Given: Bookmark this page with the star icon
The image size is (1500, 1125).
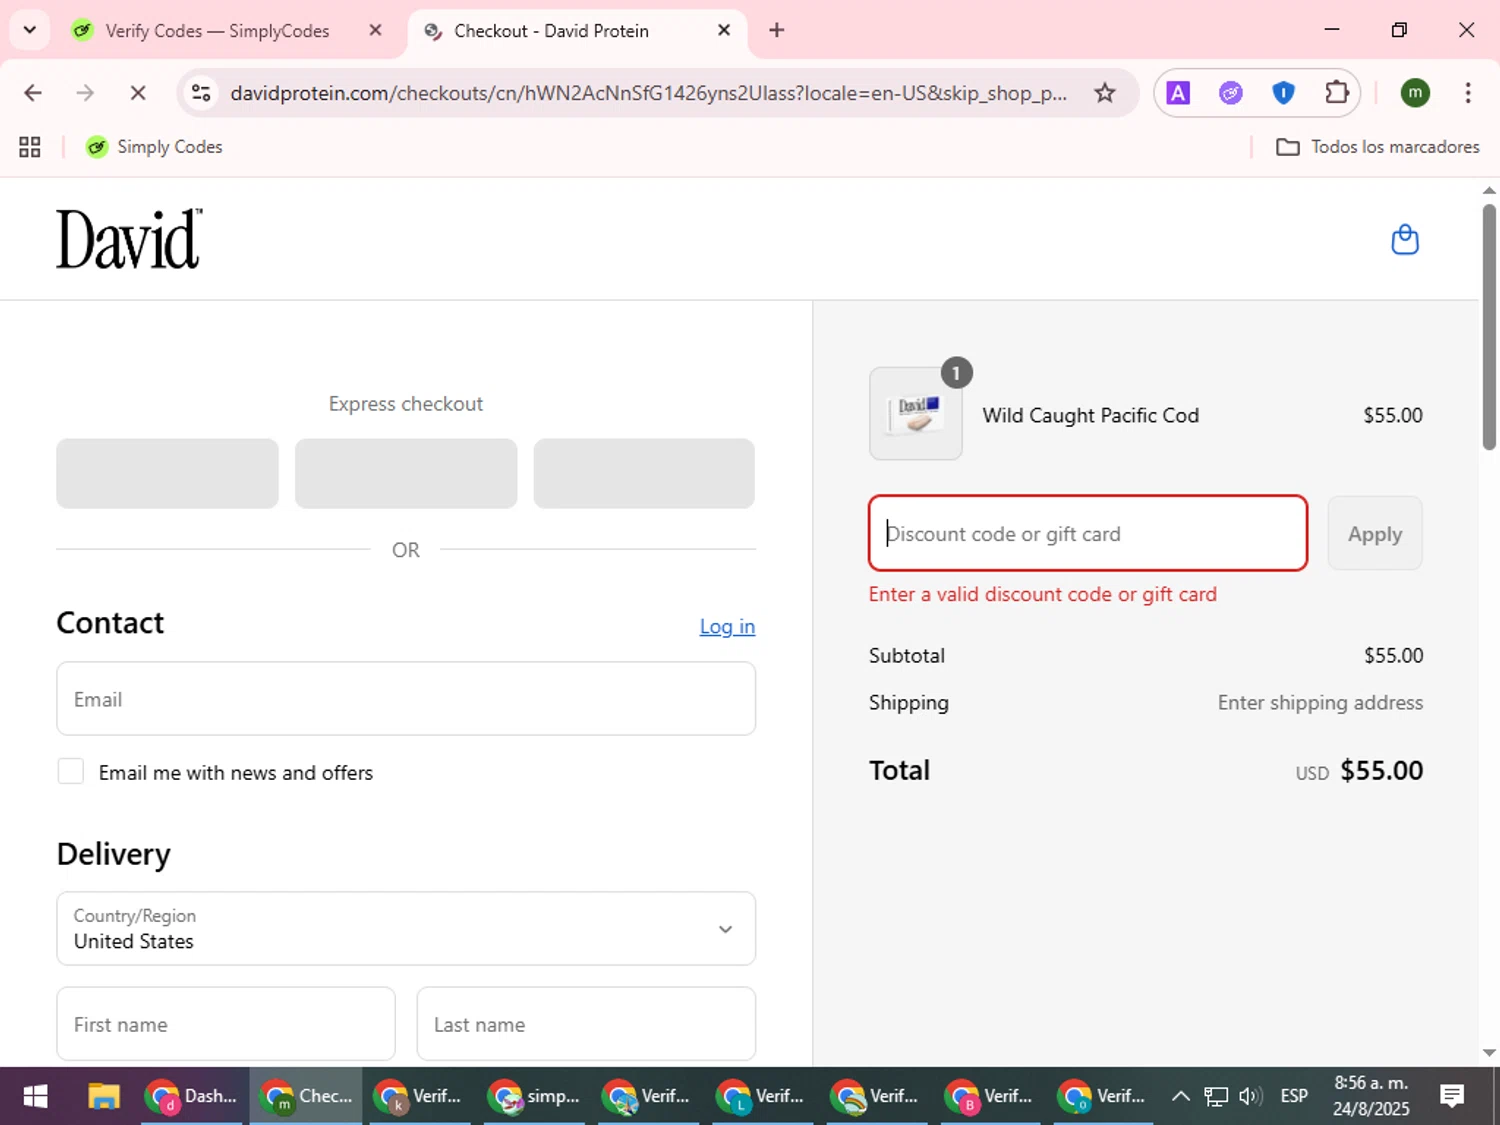Looking at the screenshot, I should (x=1104, y=93).
